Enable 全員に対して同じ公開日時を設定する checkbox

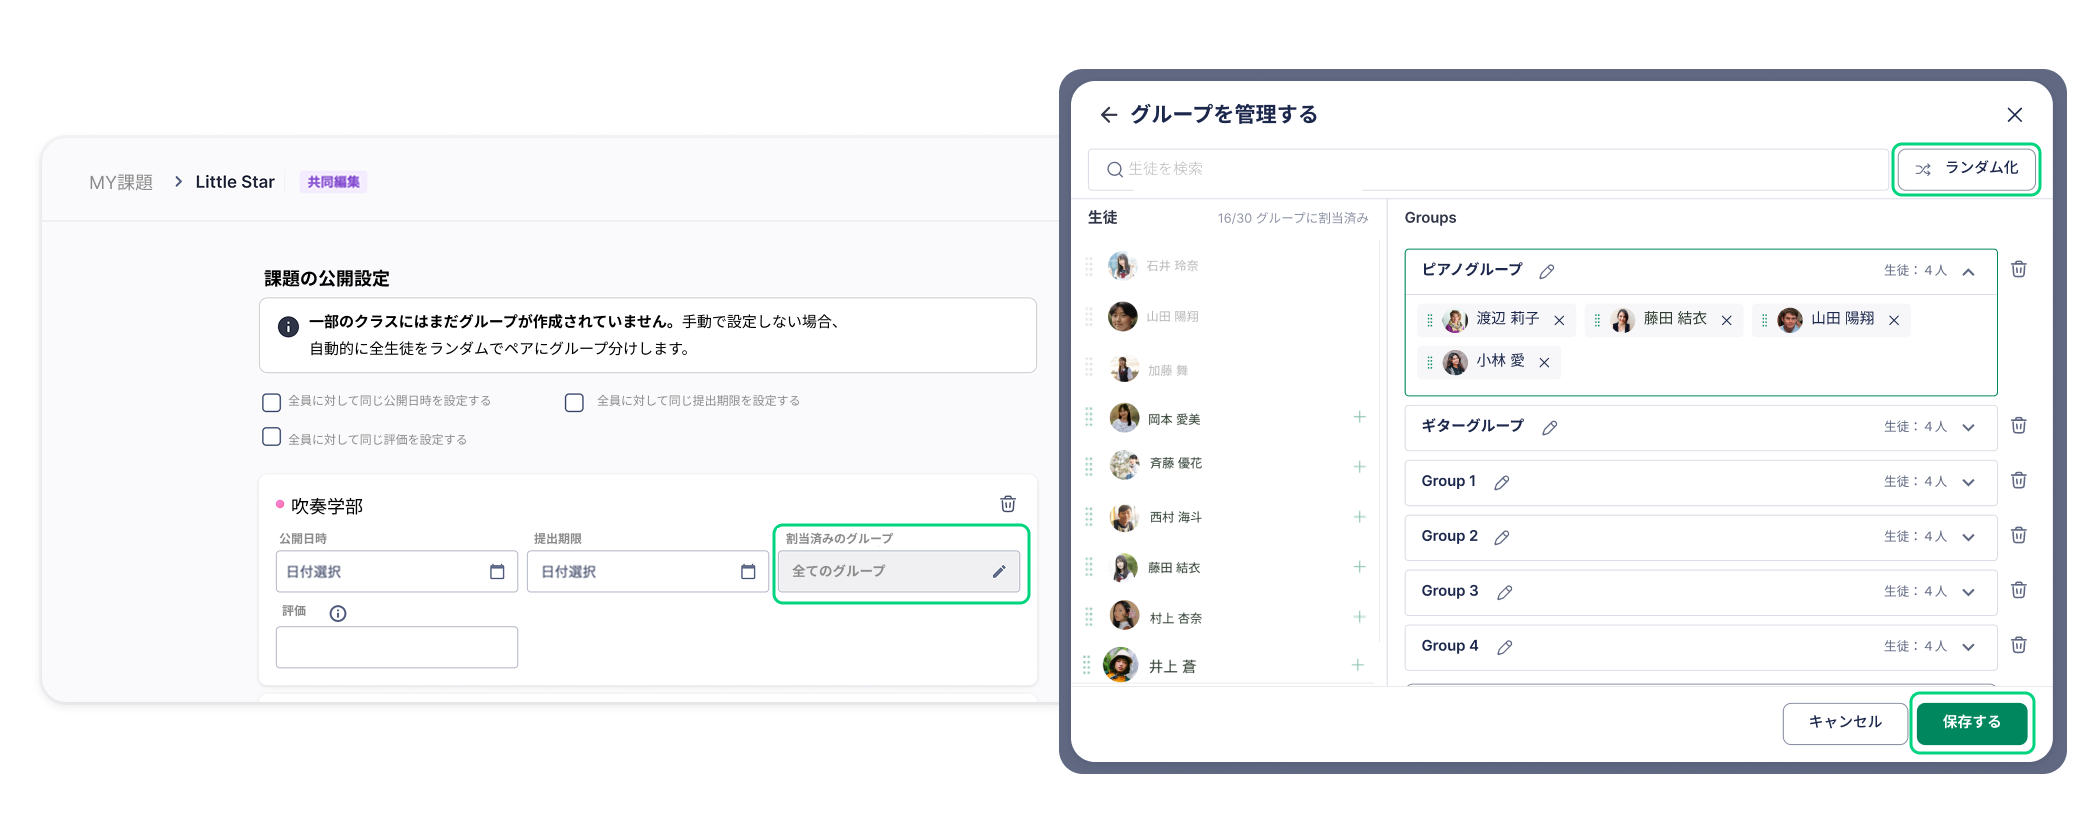click(271, 402)
